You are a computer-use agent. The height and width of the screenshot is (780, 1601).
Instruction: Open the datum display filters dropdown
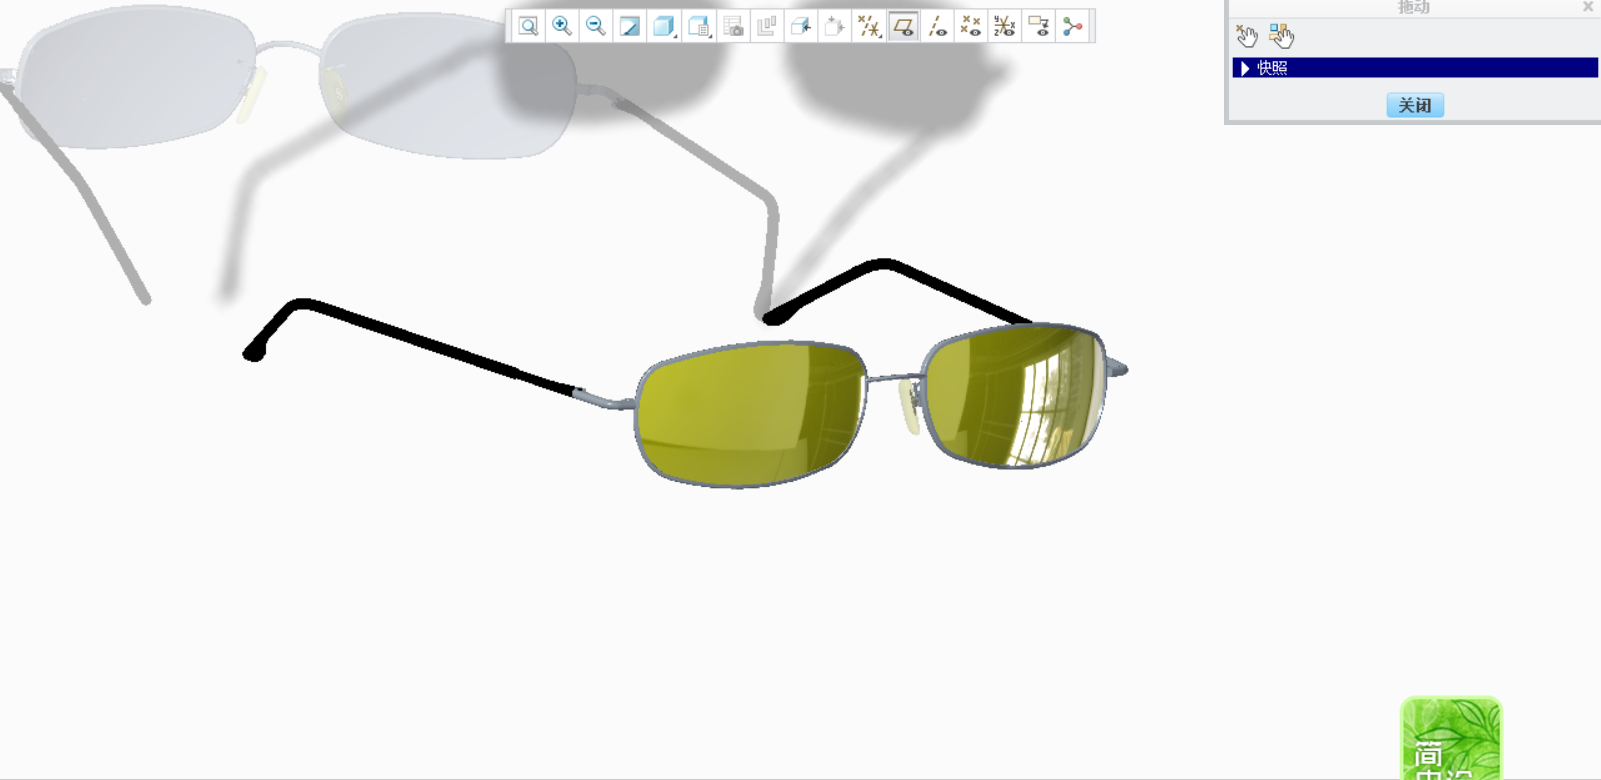[869, 26]
